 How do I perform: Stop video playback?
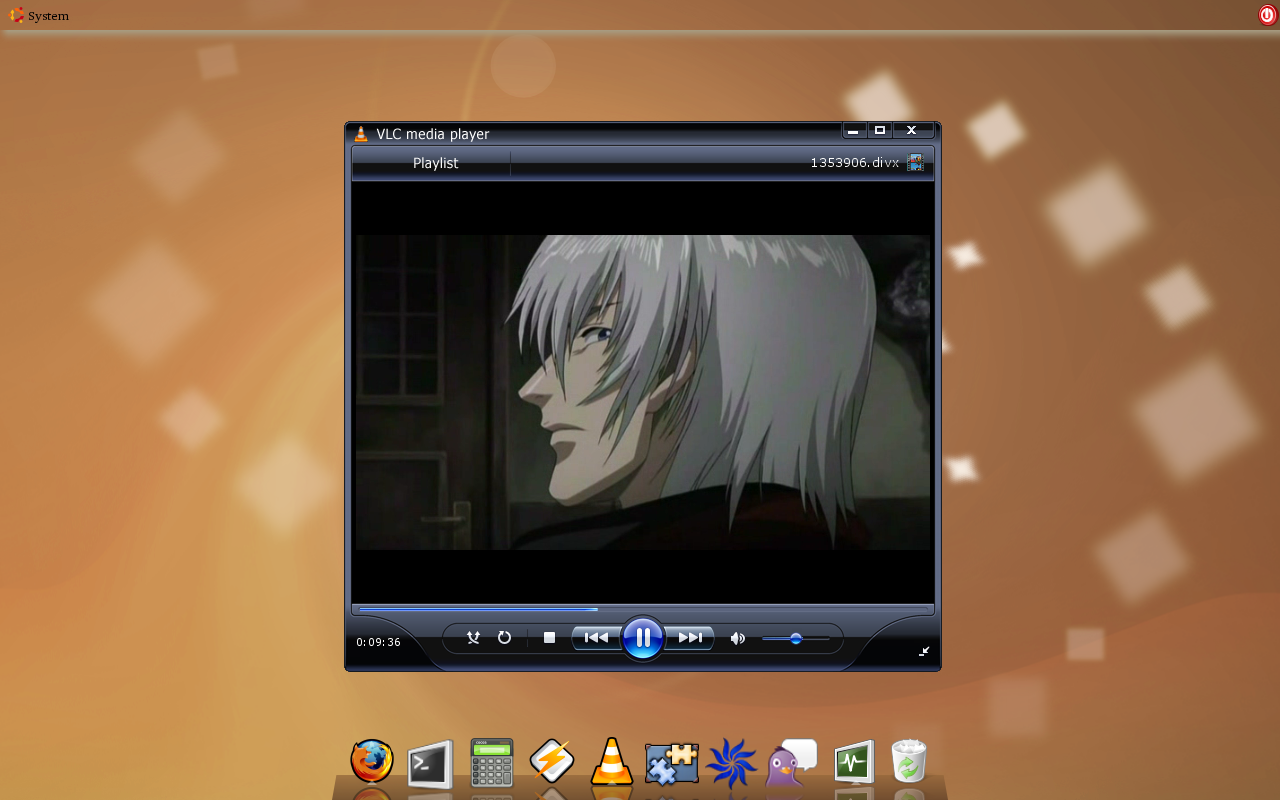coord(549,638)
